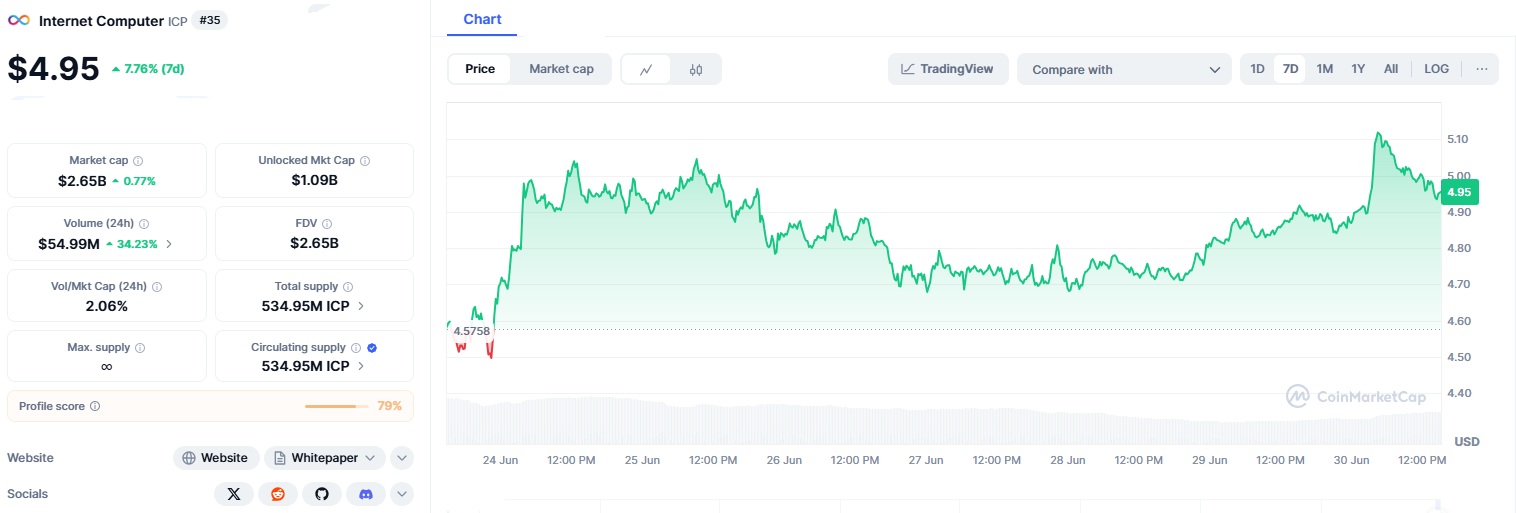Viewport: 1516px width, 513px height.
Task: Click the 2.06% Vol/Mkt Cap value
Action: click(x=107, y=306)
